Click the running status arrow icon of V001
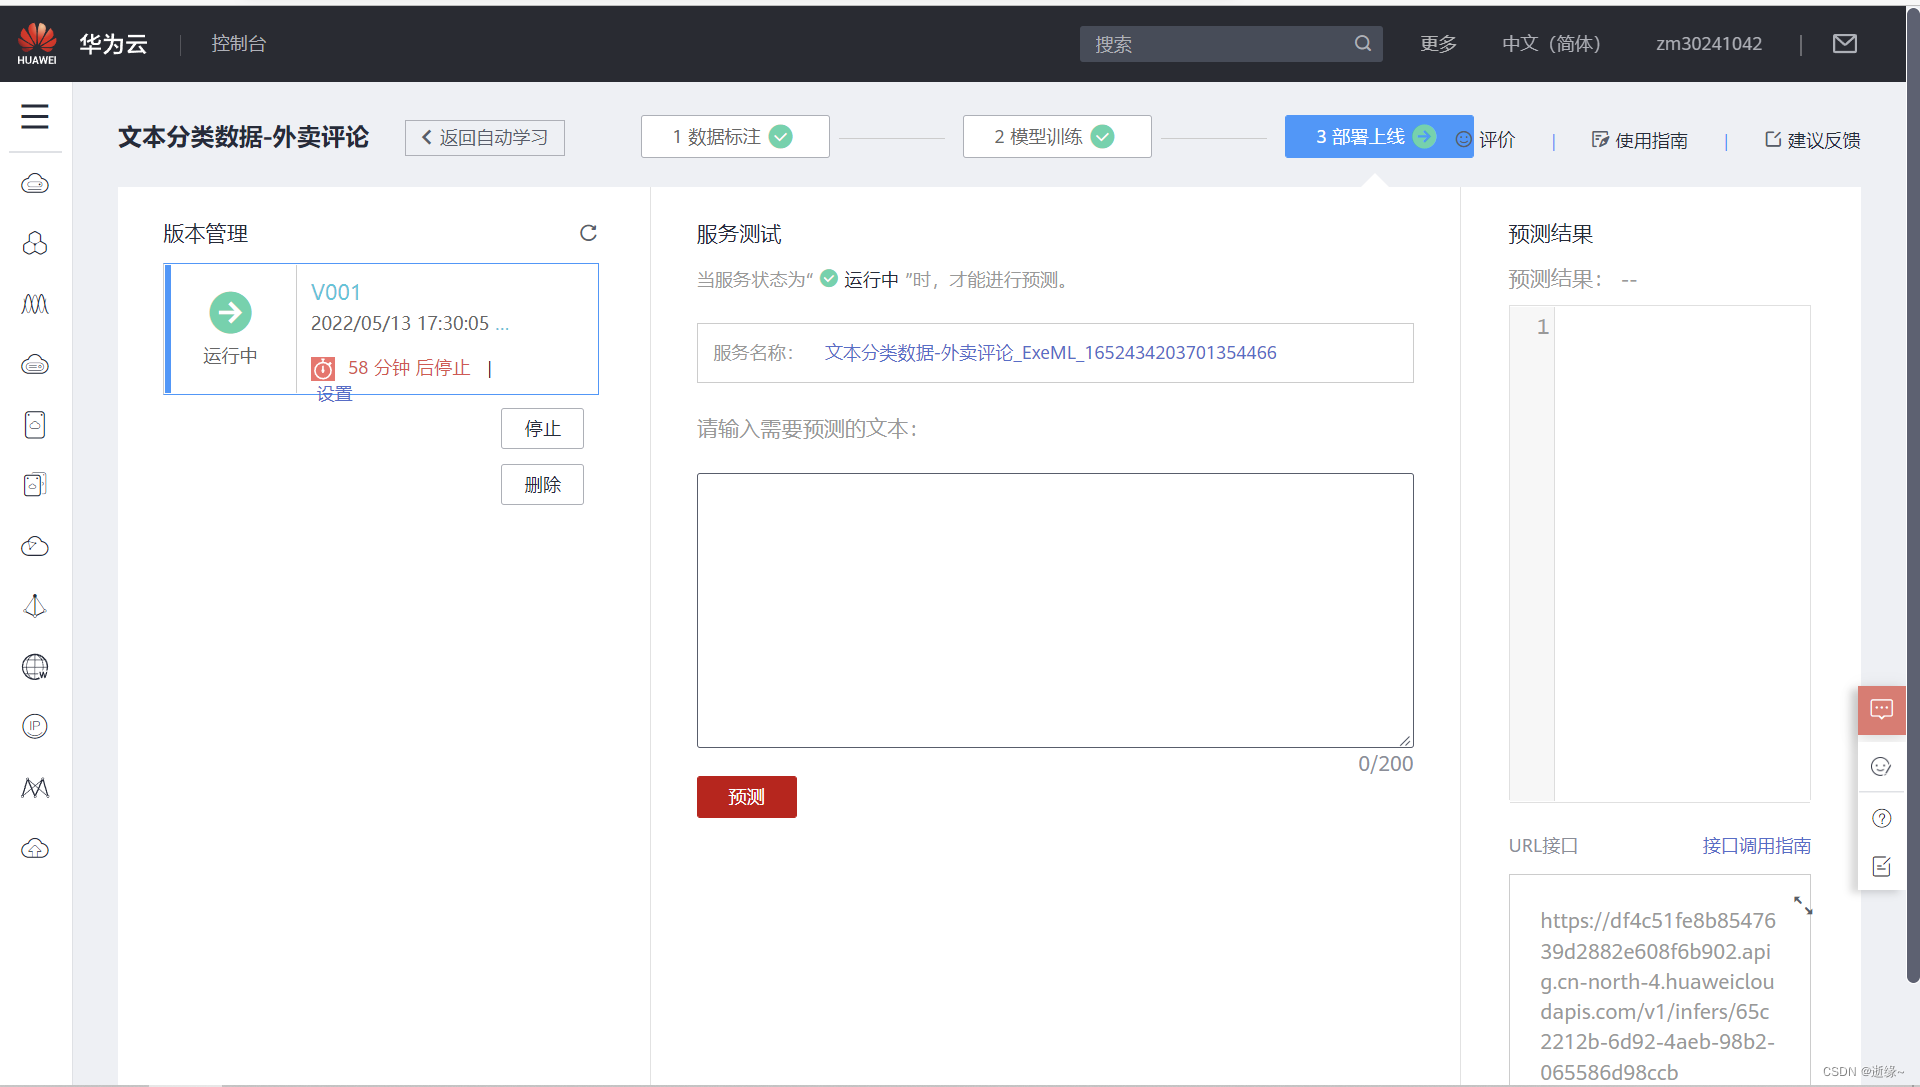Viewport: 1920px width, 1087px height. click(230, 313)
